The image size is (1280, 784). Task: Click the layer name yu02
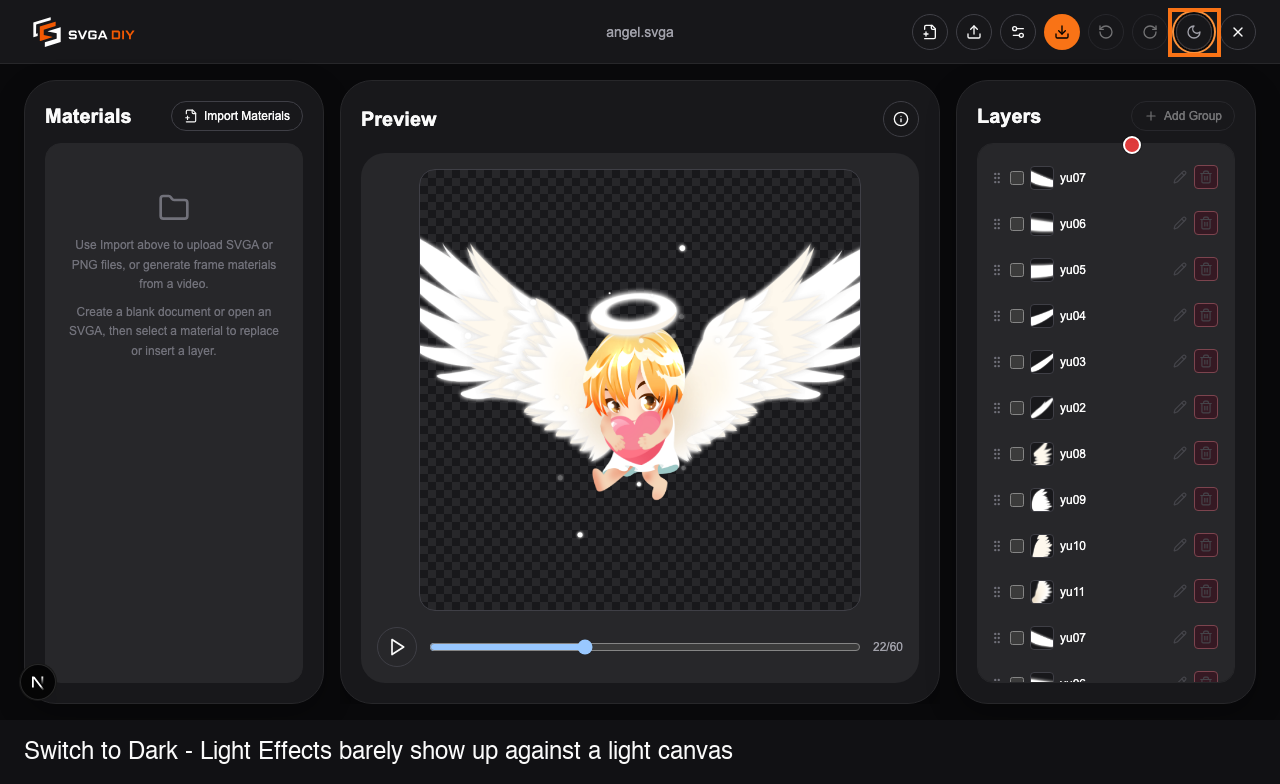coord(1073,408)
